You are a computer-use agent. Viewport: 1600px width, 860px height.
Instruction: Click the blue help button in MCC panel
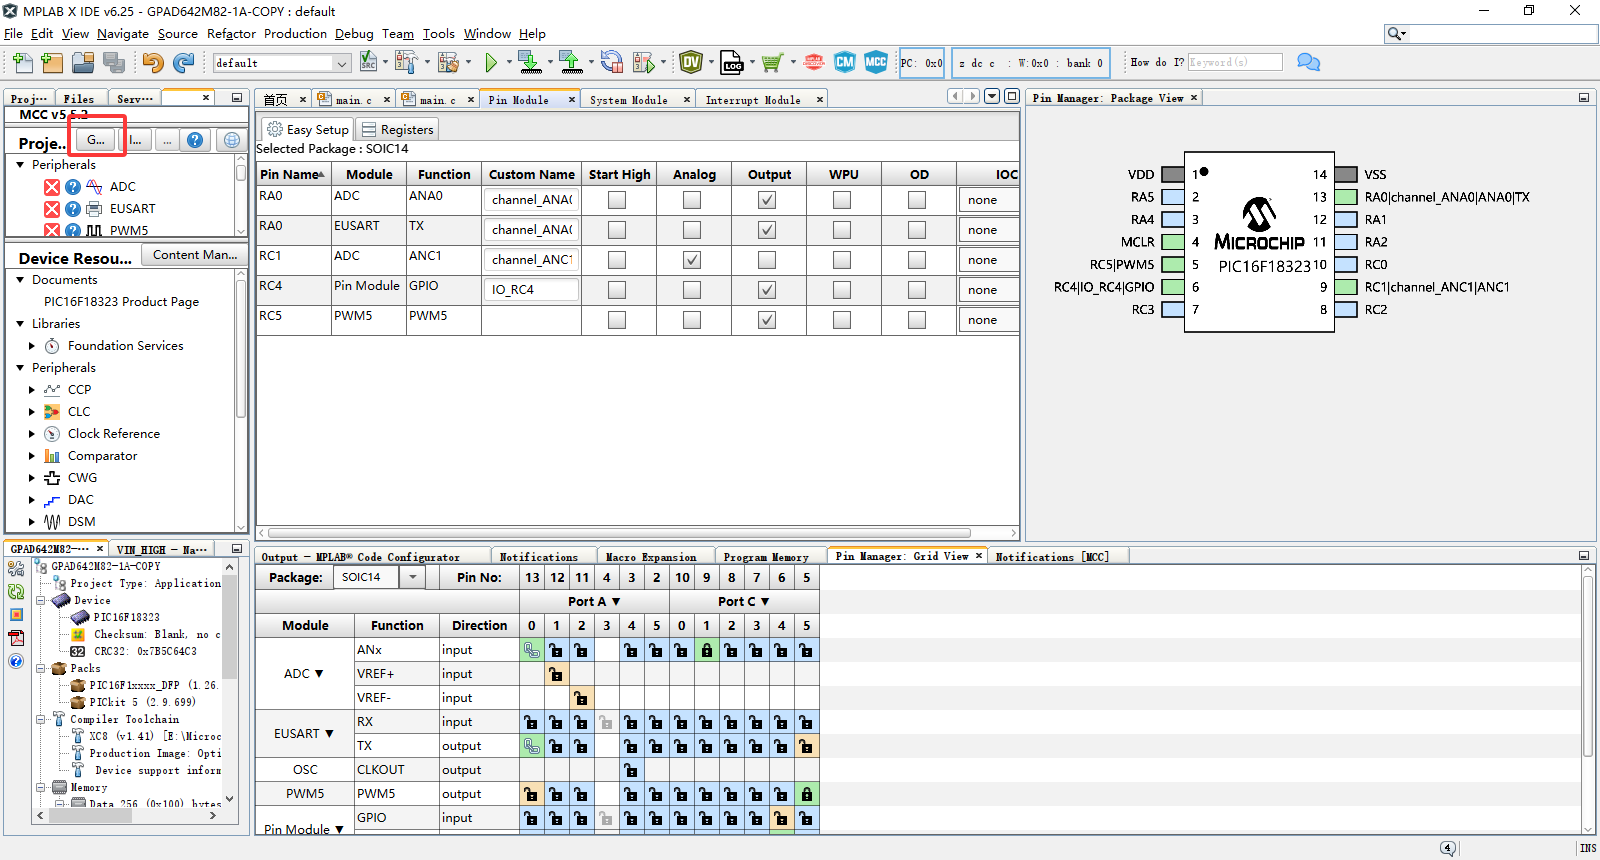click(195, 140)
